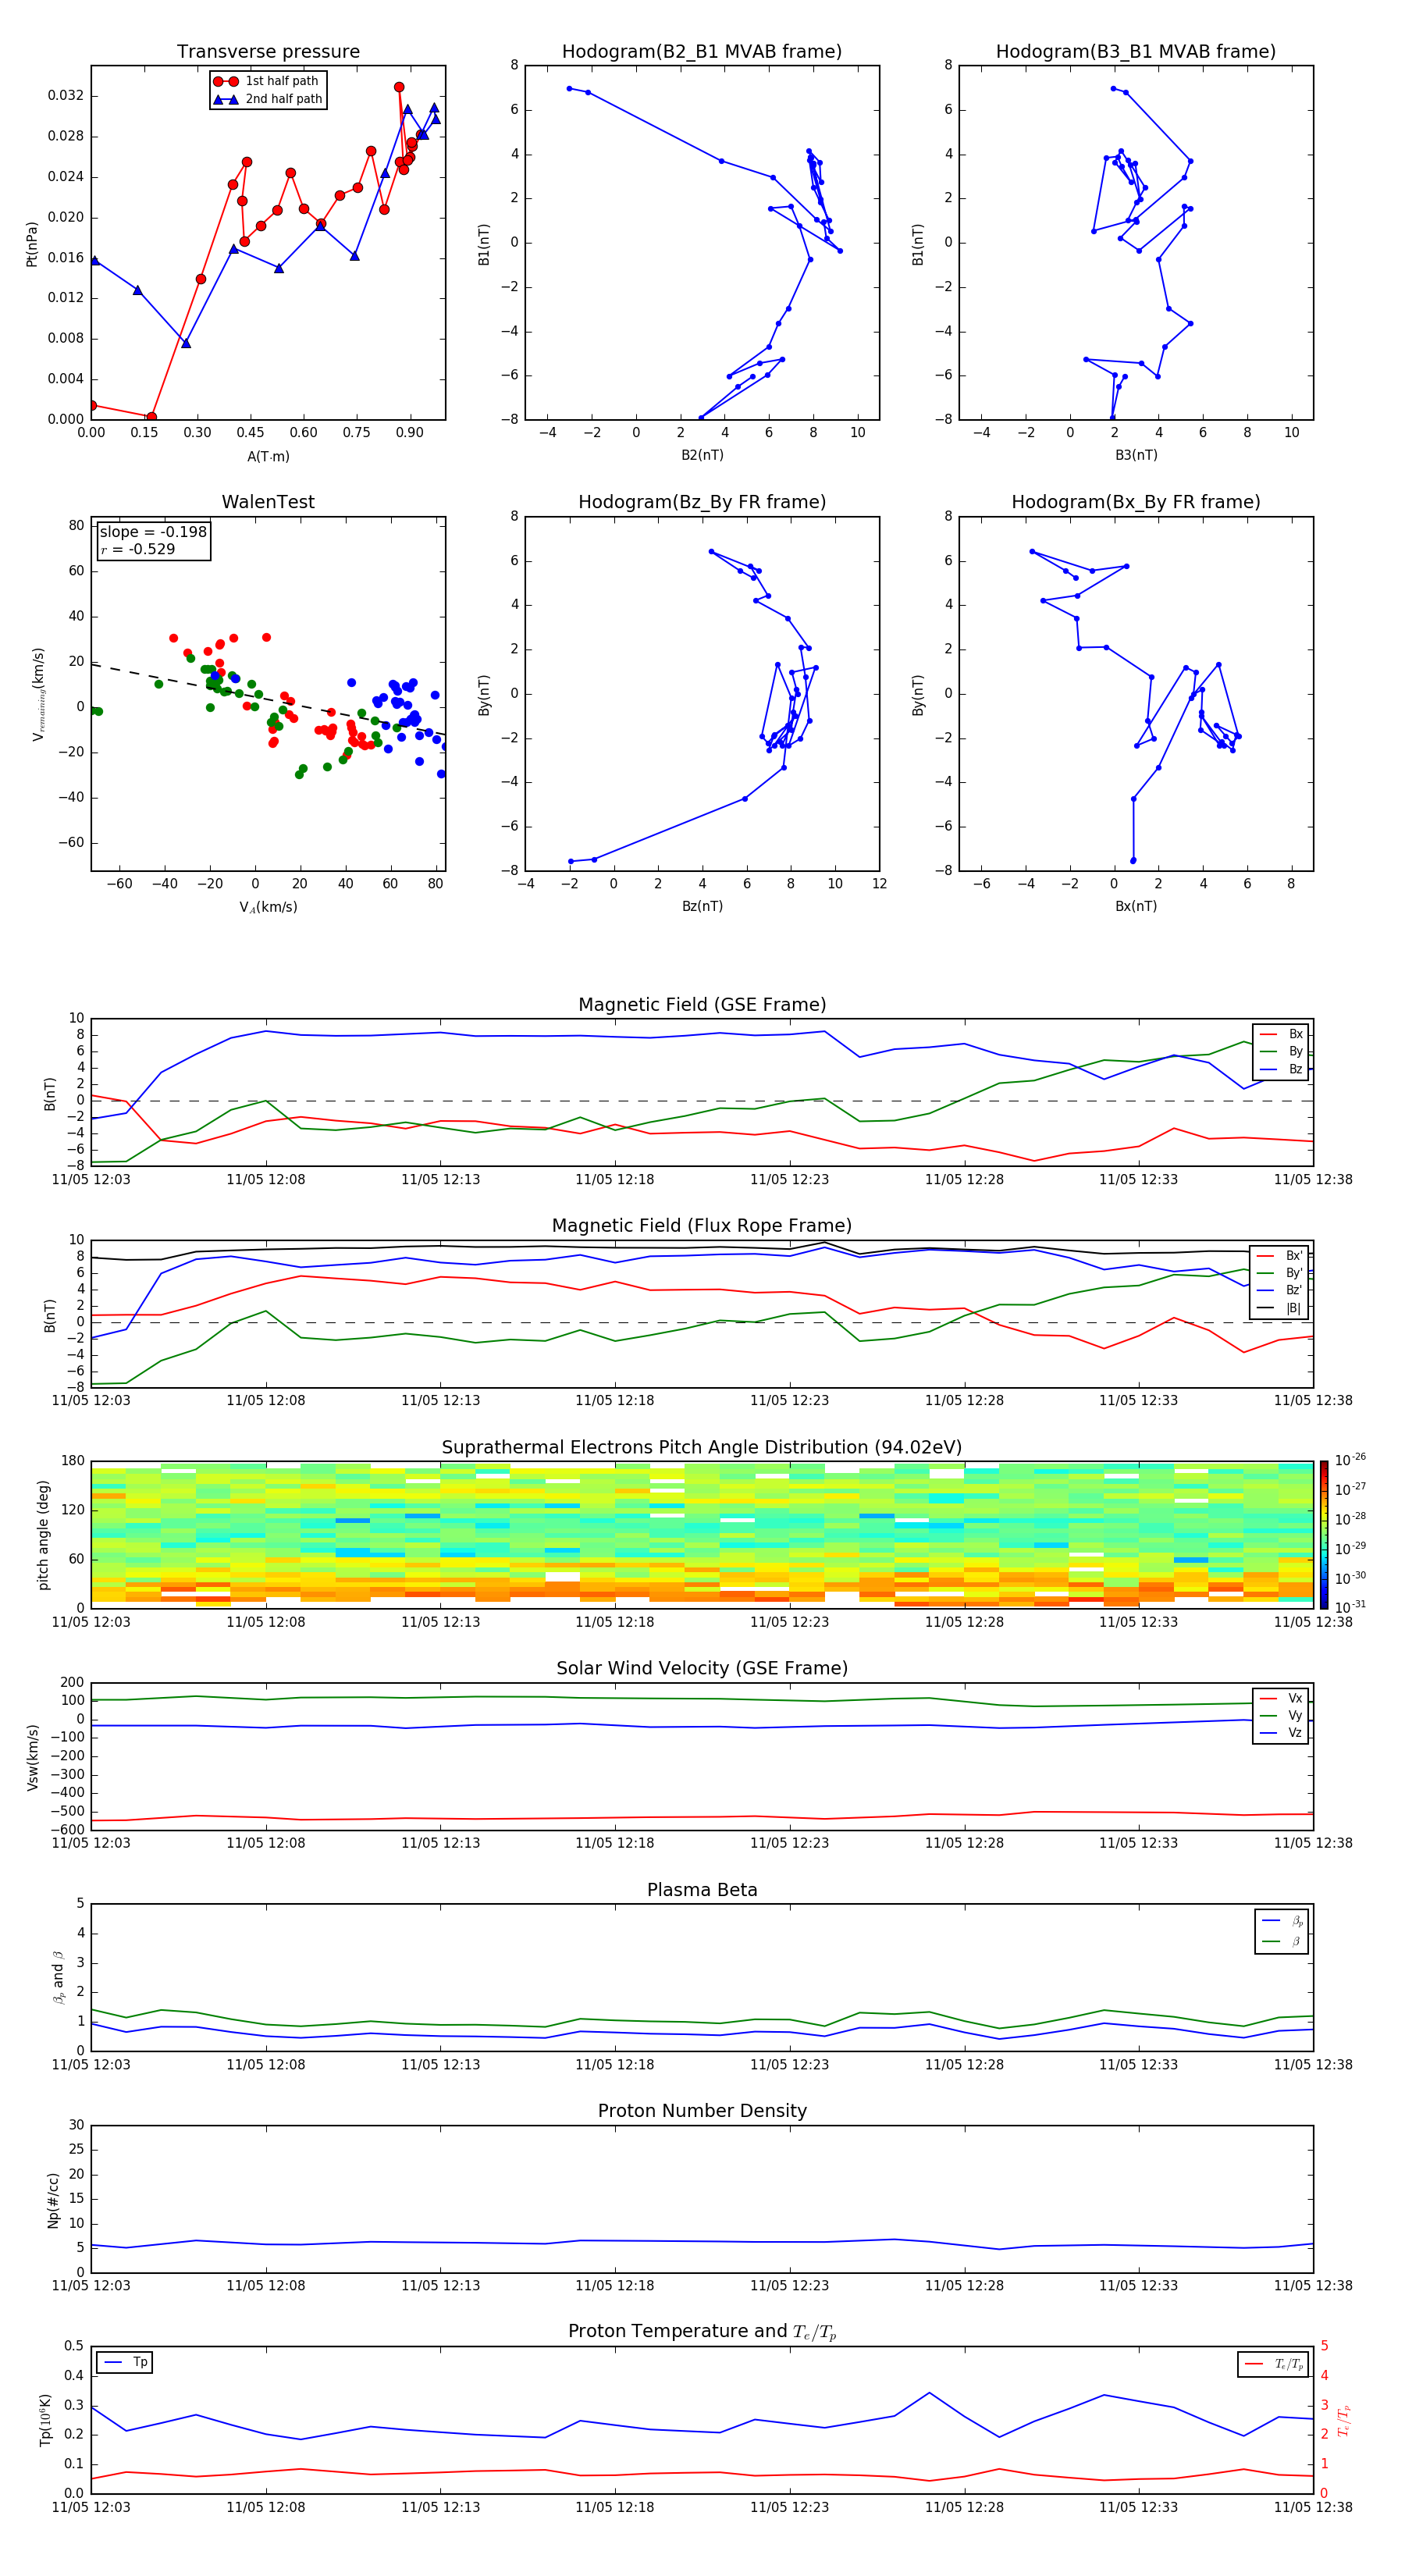The width and height of the screenshot is (1405, 2576).
Task: Click the "Transverse pressure" plot title
Action: [268, 52]
